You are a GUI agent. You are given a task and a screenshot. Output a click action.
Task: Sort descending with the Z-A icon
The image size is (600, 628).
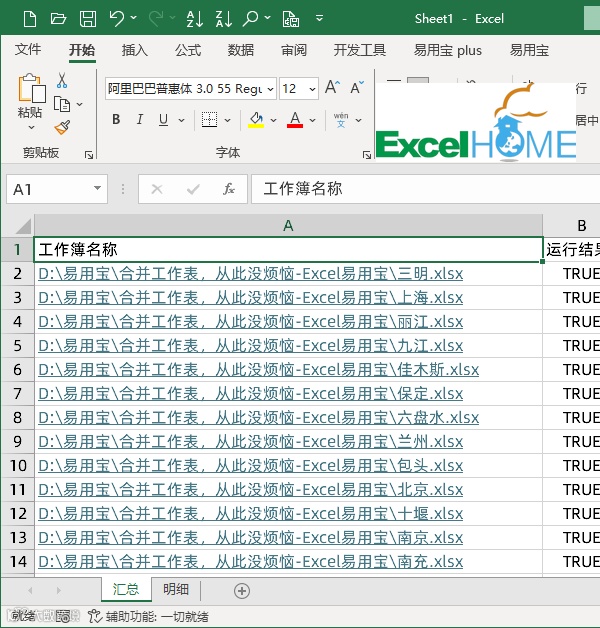223,18
